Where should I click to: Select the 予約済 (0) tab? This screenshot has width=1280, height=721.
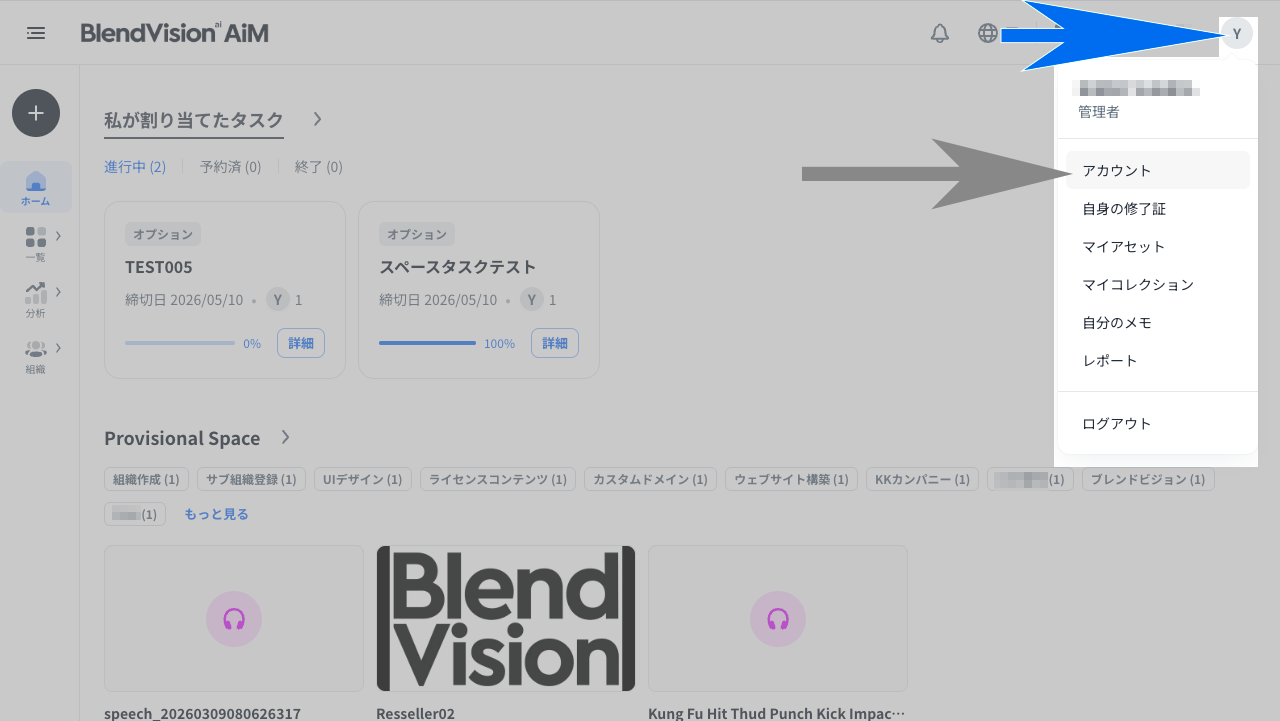point(230,167)
